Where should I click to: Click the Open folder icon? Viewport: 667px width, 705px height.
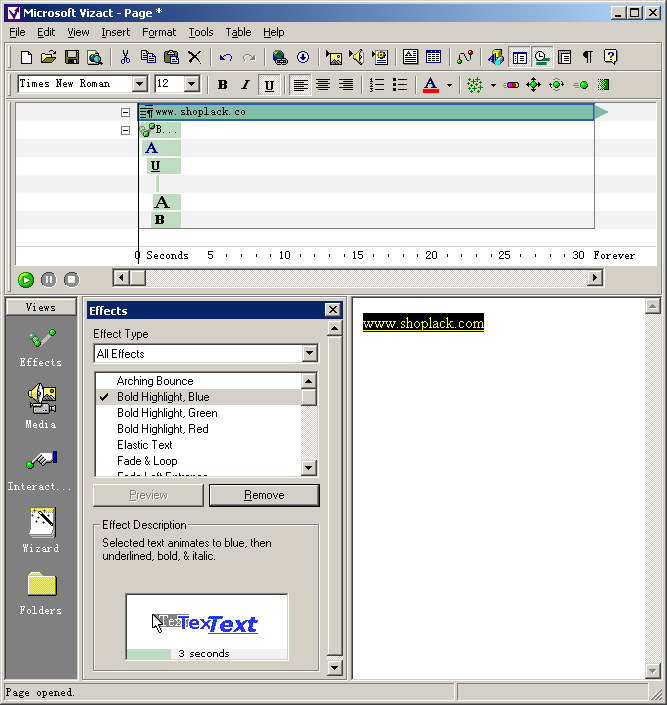pyautogui.click(x=48, y=57)
